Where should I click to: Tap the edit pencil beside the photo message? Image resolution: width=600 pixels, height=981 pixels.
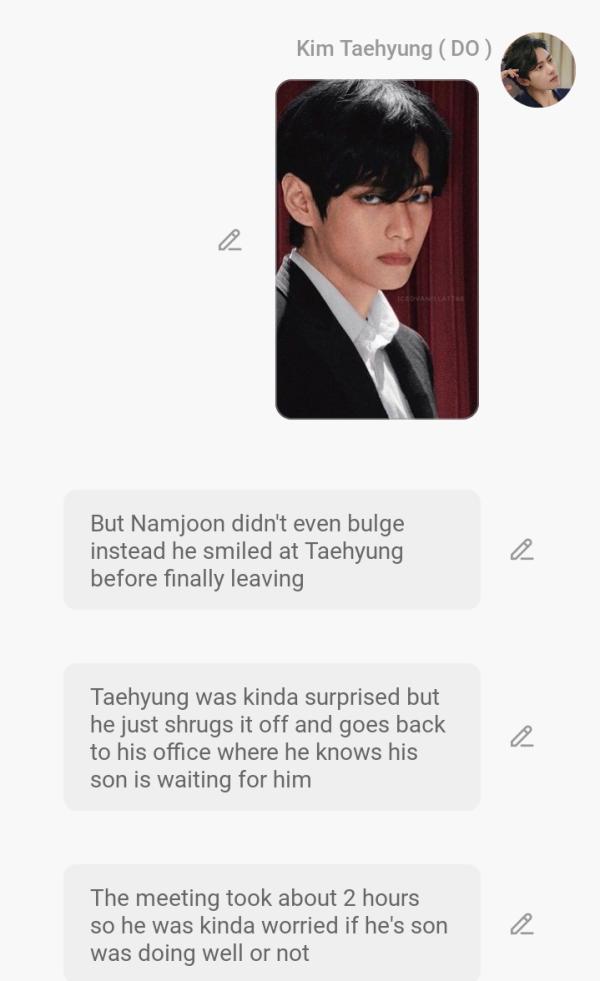[x=230, y=240]
